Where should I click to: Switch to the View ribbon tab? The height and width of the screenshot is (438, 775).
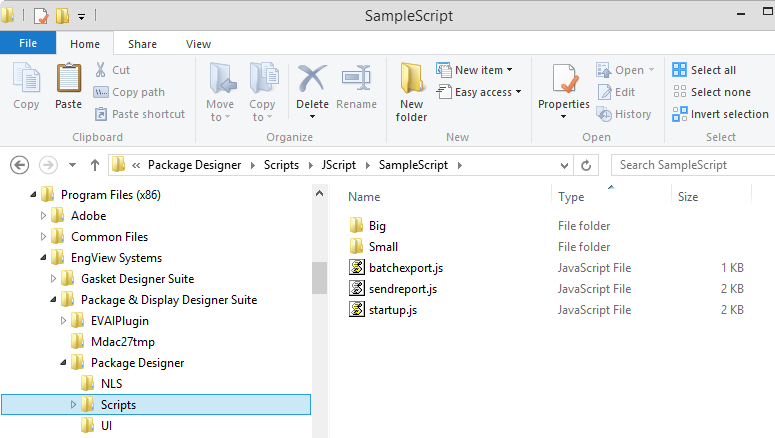[x=198, y=44]
